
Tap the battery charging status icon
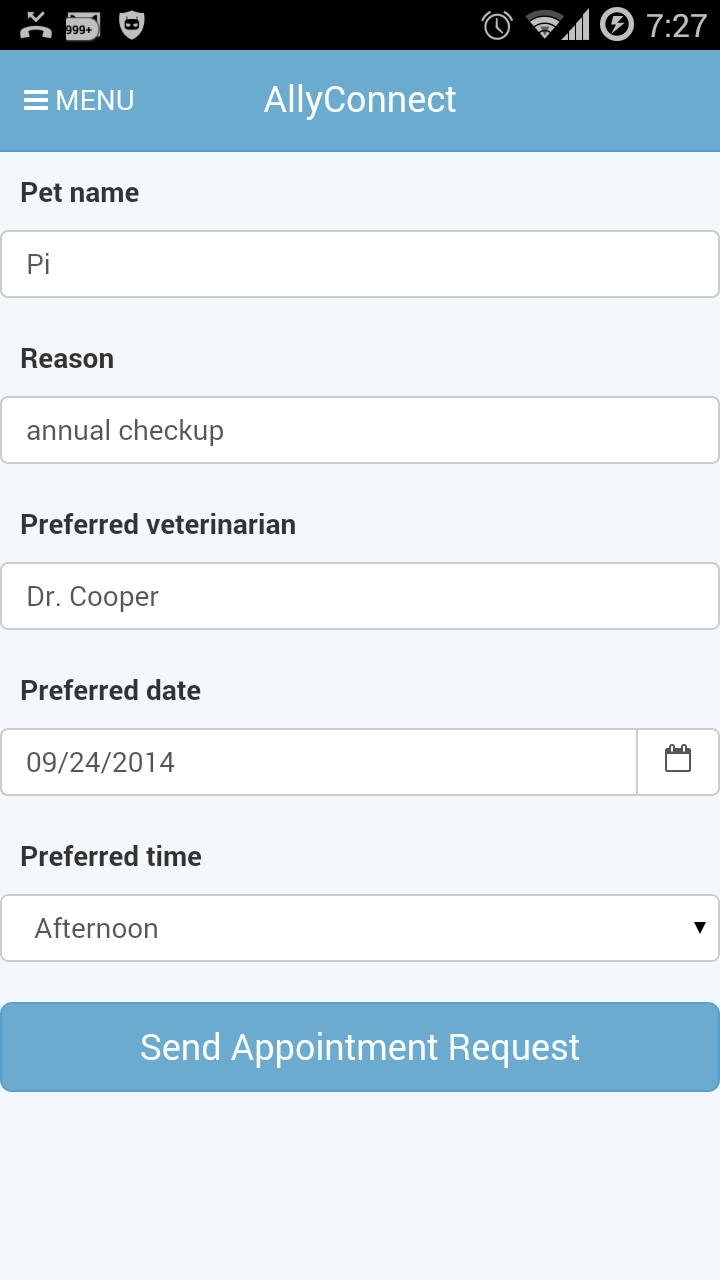[617, 25]
